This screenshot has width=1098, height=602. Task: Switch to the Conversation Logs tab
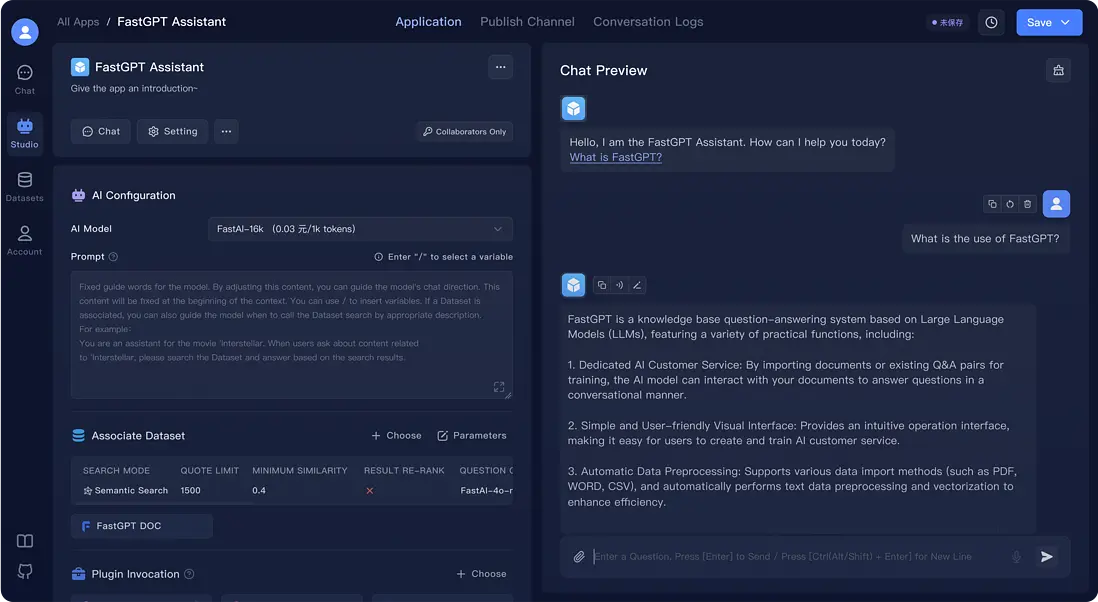tap(648, 22)
